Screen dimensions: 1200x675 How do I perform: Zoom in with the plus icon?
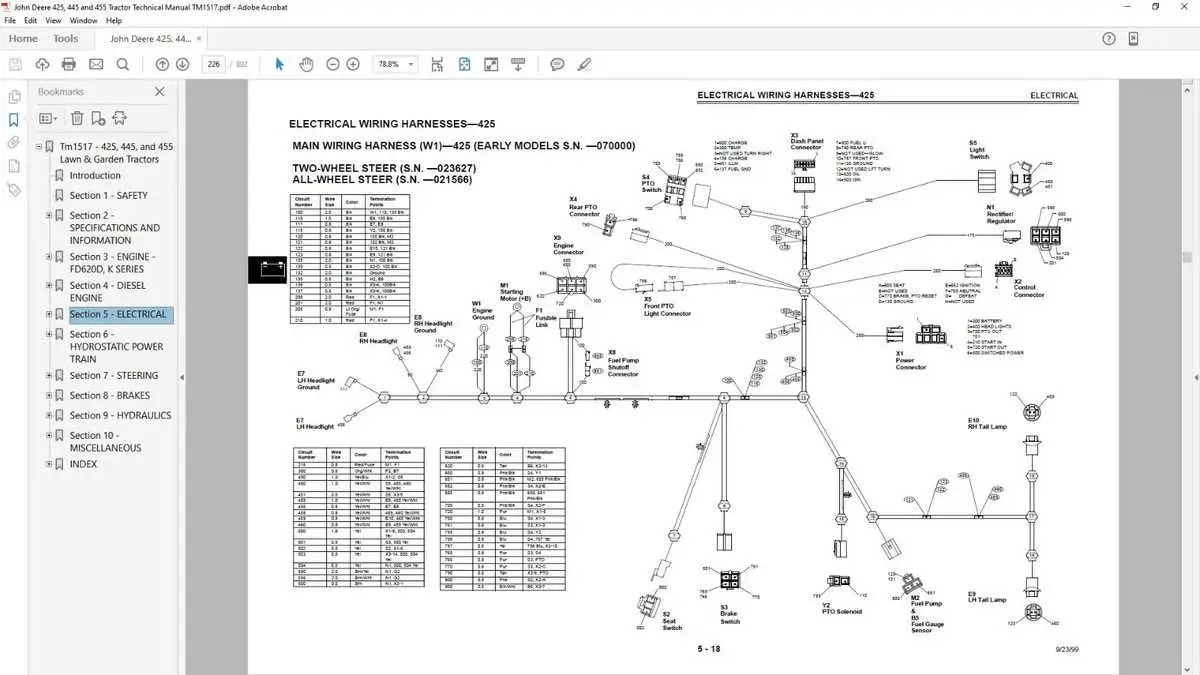[x=353, y=64]
